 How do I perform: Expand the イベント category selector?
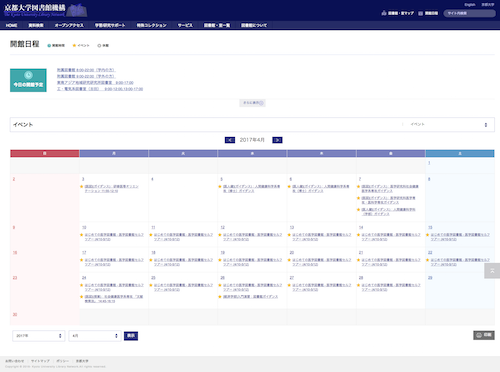(448, 125)
